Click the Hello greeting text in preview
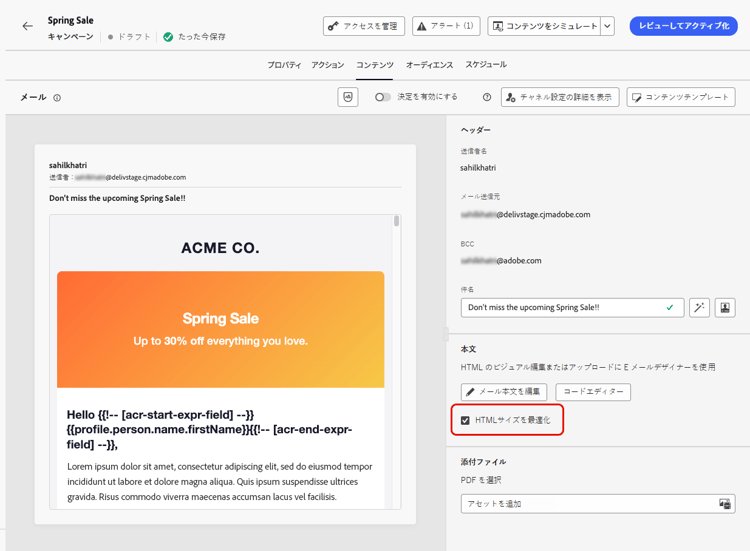The width and height of the screenshot is (750, 551). point(210,430)
